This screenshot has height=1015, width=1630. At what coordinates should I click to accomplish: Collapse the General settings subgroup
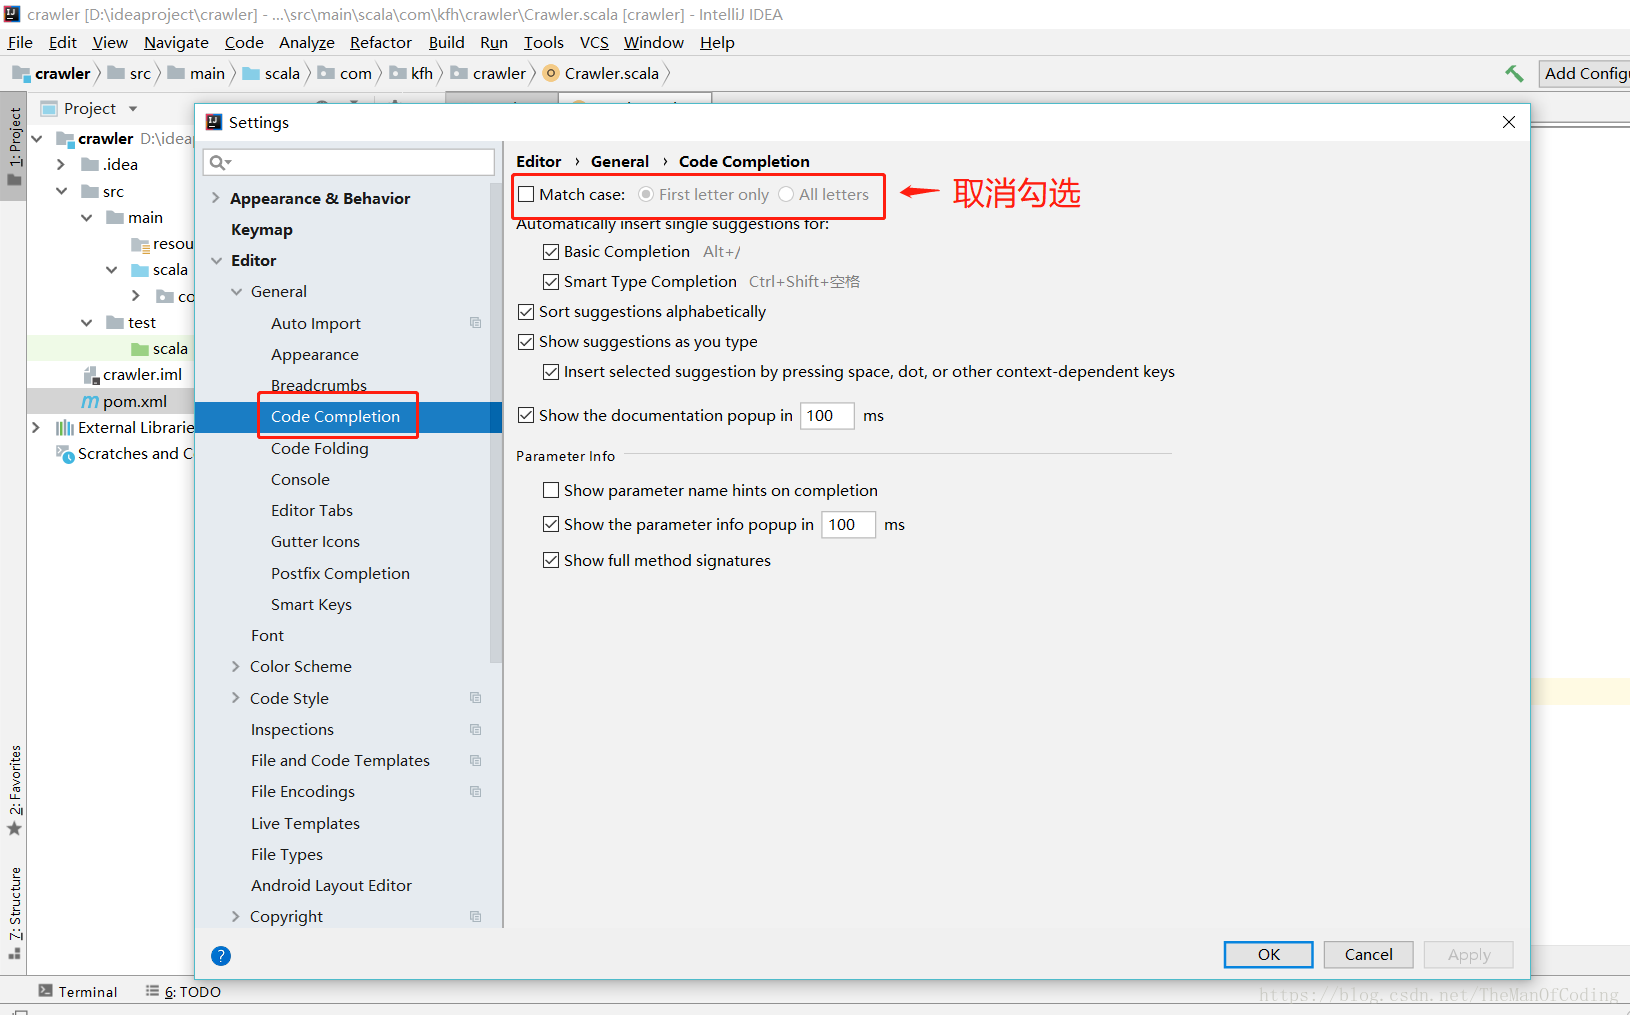coord(237,291)
